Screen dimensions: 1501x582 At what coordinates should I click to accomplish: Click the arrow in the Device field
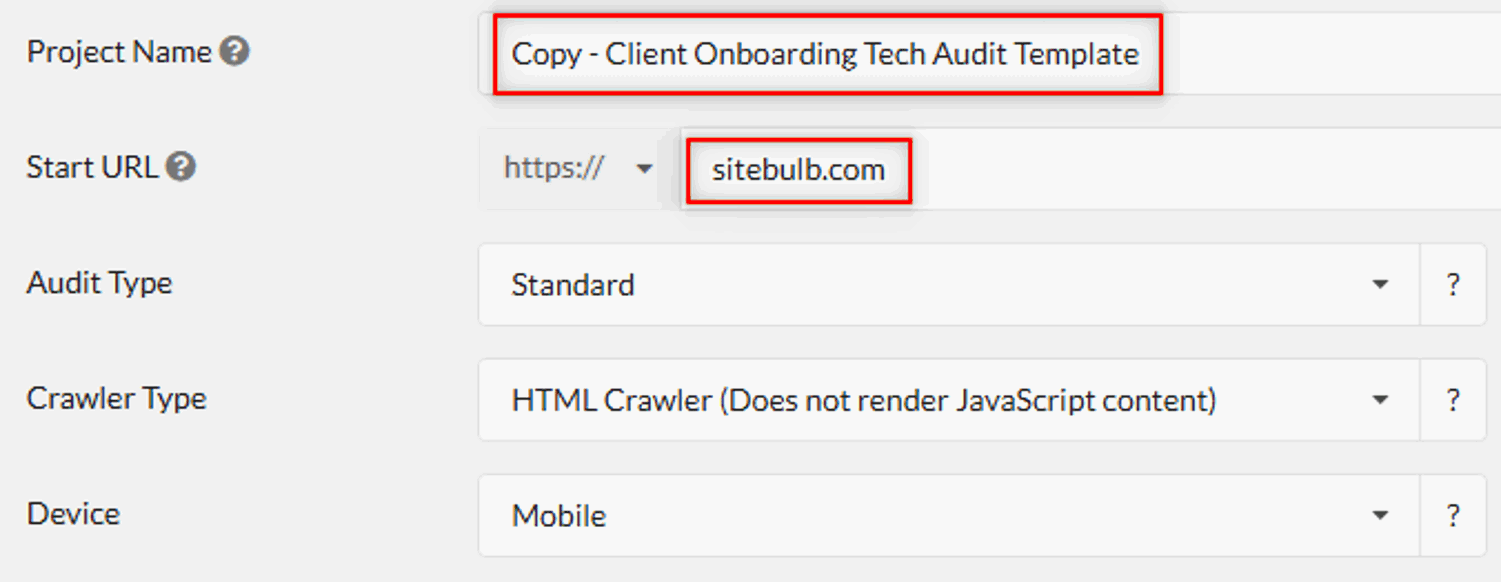(1380, 516)
